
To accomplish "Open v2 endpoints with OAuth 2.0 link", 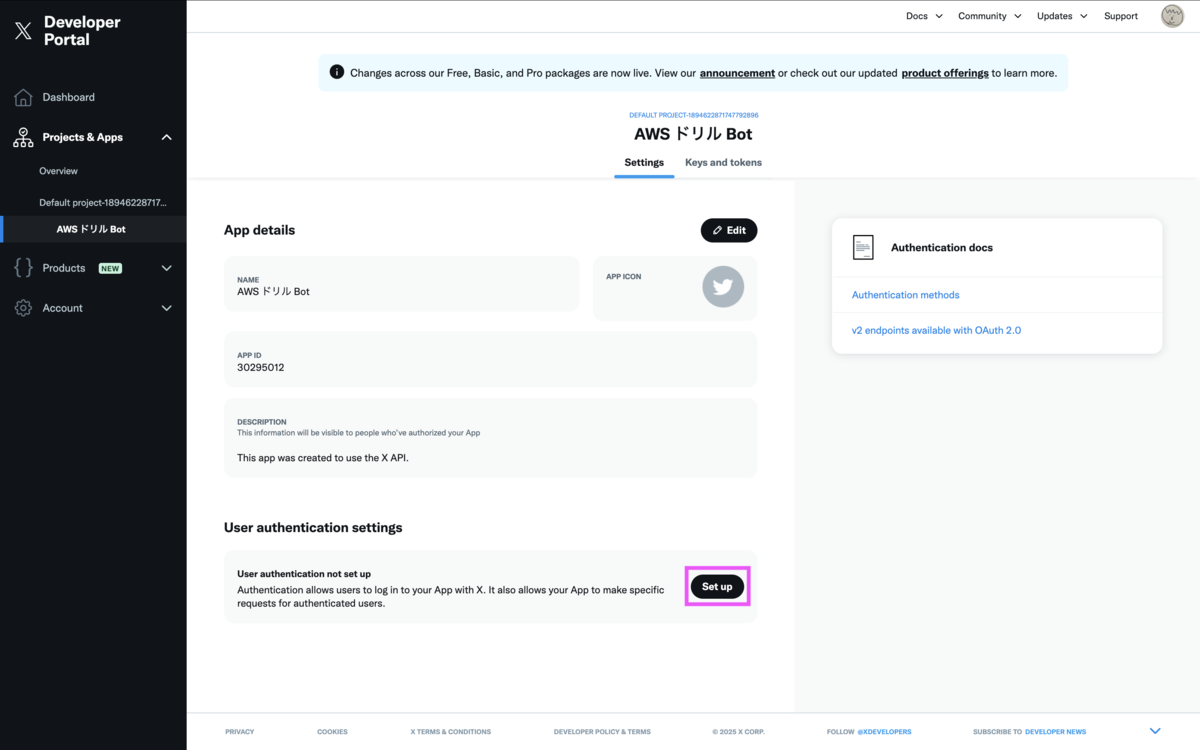I will 936,330.
